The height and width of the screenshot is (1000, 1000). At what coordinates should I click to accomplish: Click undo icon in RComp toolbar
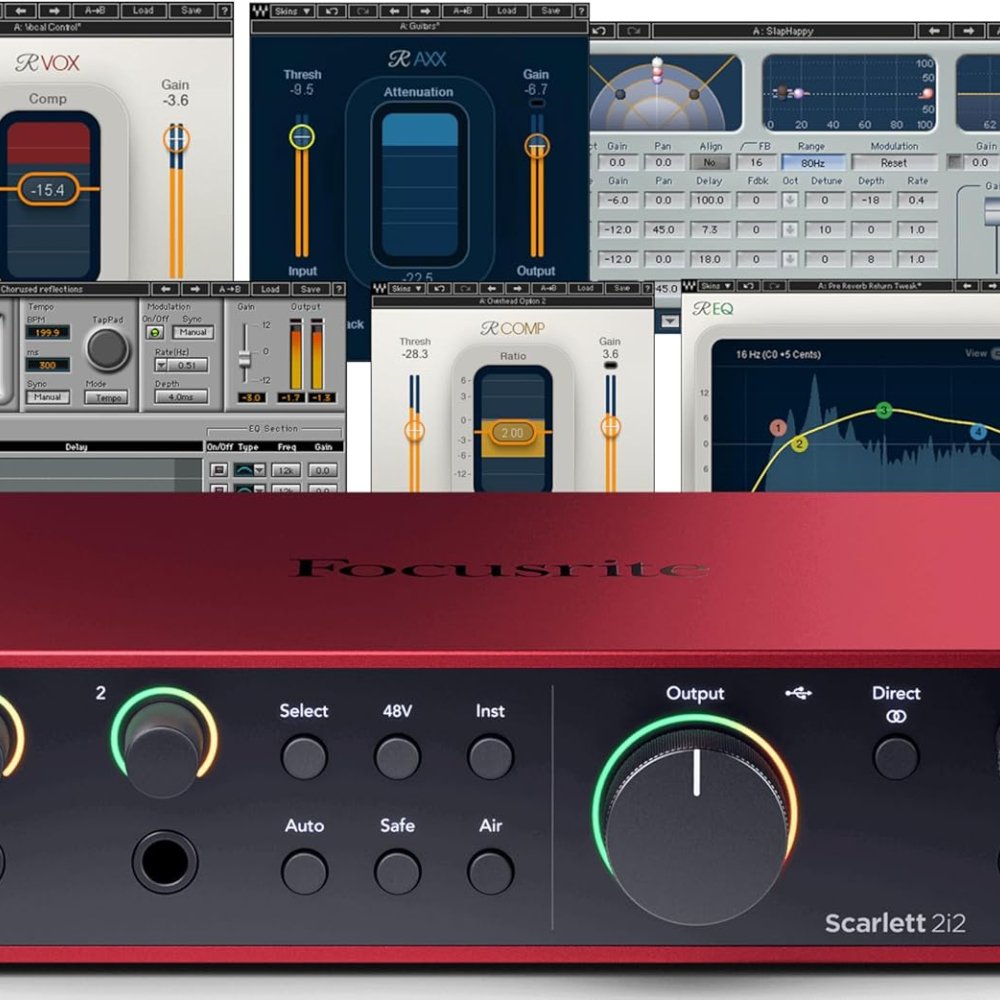(x=439, y=288)
